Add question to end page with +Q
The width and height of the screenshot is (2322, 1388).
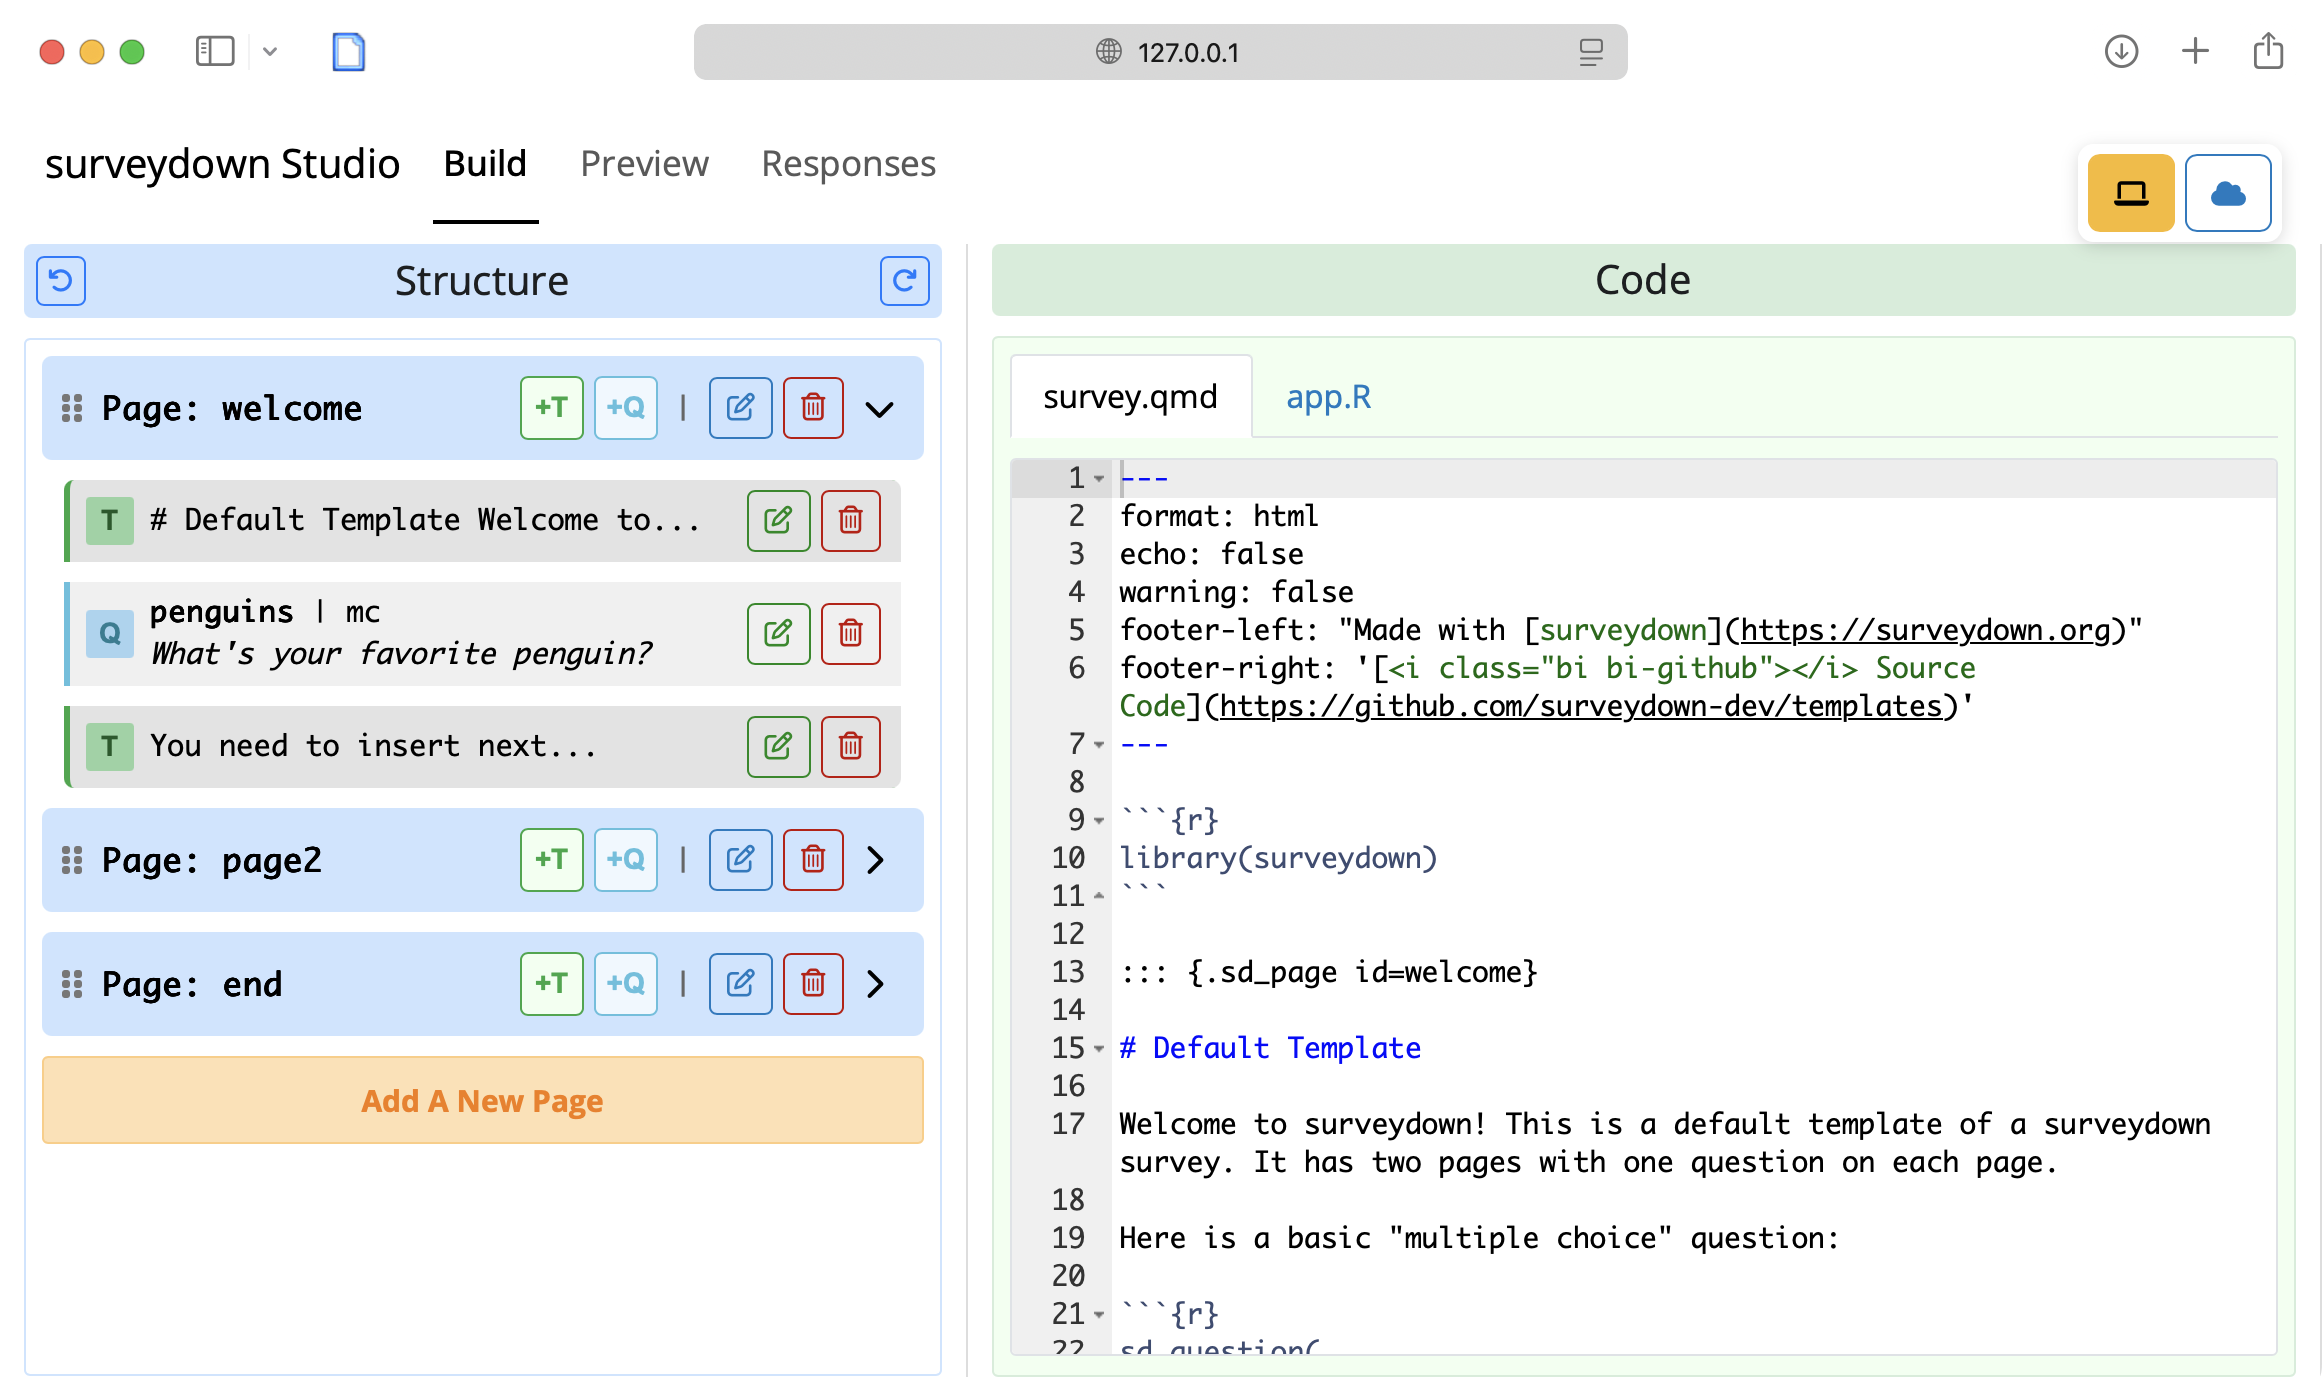626,984
